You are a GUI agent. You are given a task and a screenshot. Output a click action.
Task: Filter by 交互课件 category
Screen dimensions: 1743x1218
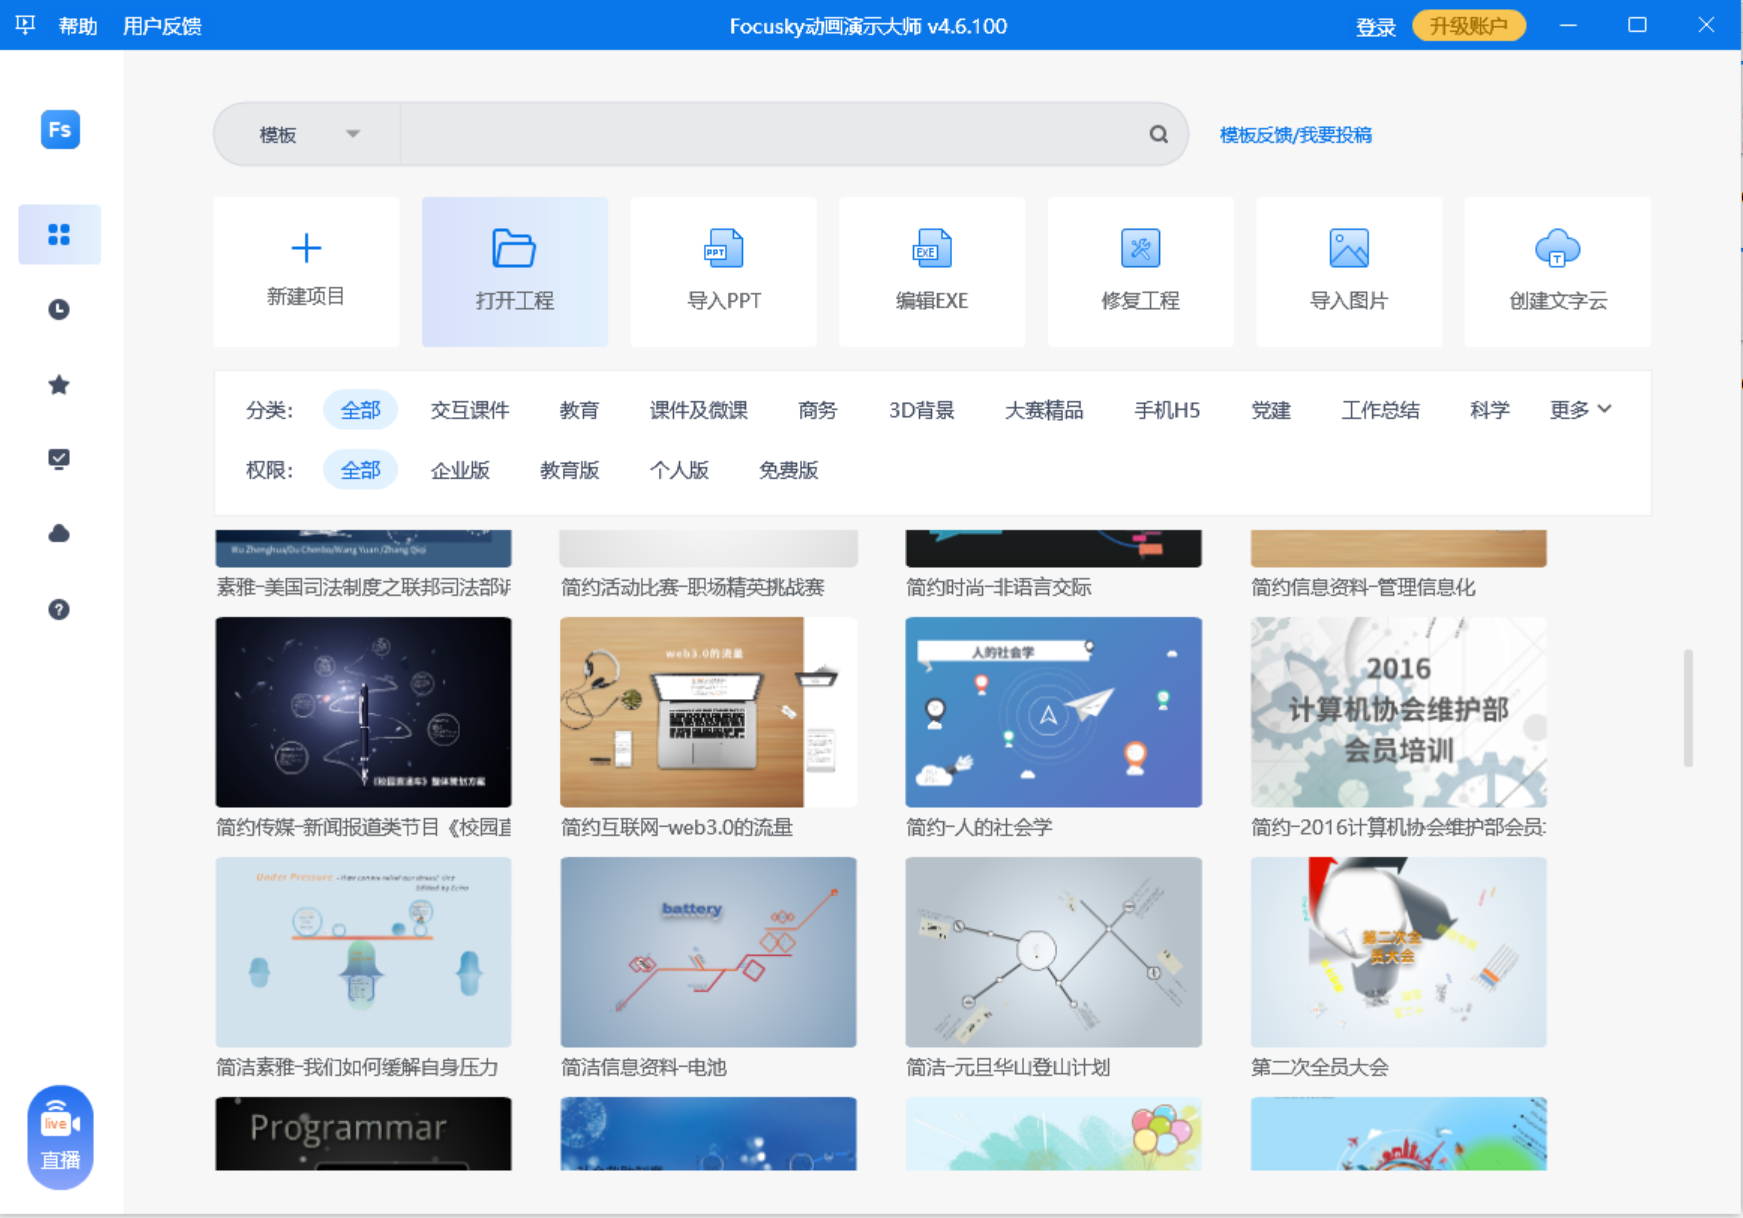pos(470,410)
